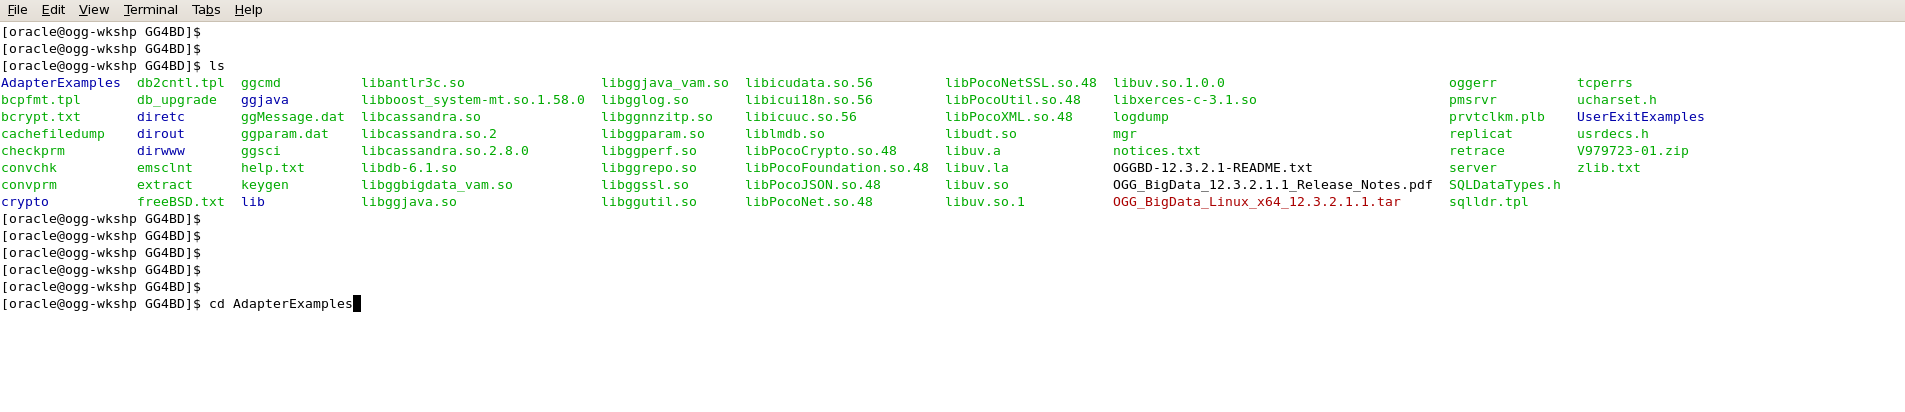Viewport: 1905px width, 412px height.
Task: Click the OGG_BigData_12.3.2.1.1_Release_Notes.pdf filename
Action: click(1272, 185)
